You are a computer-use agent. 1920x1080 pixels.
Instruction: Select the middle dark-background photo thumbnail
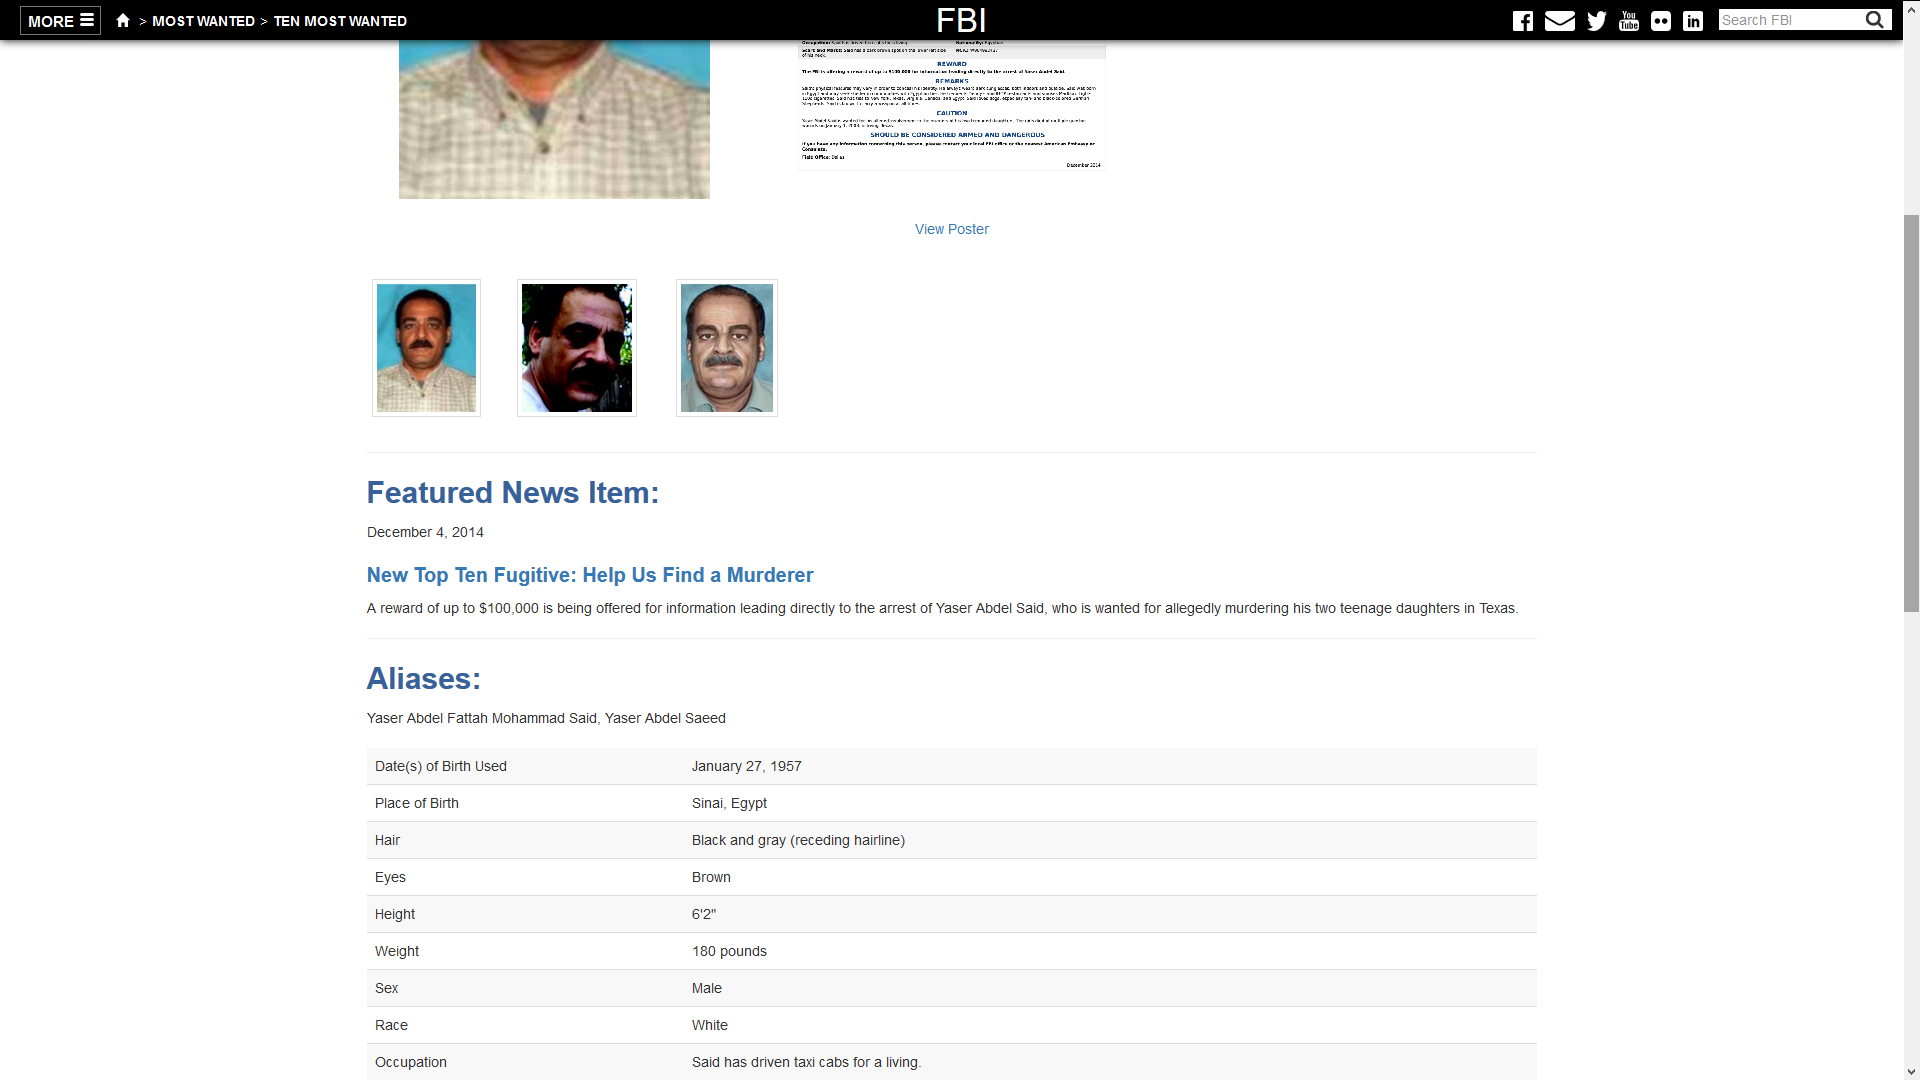tap(577, 348)
